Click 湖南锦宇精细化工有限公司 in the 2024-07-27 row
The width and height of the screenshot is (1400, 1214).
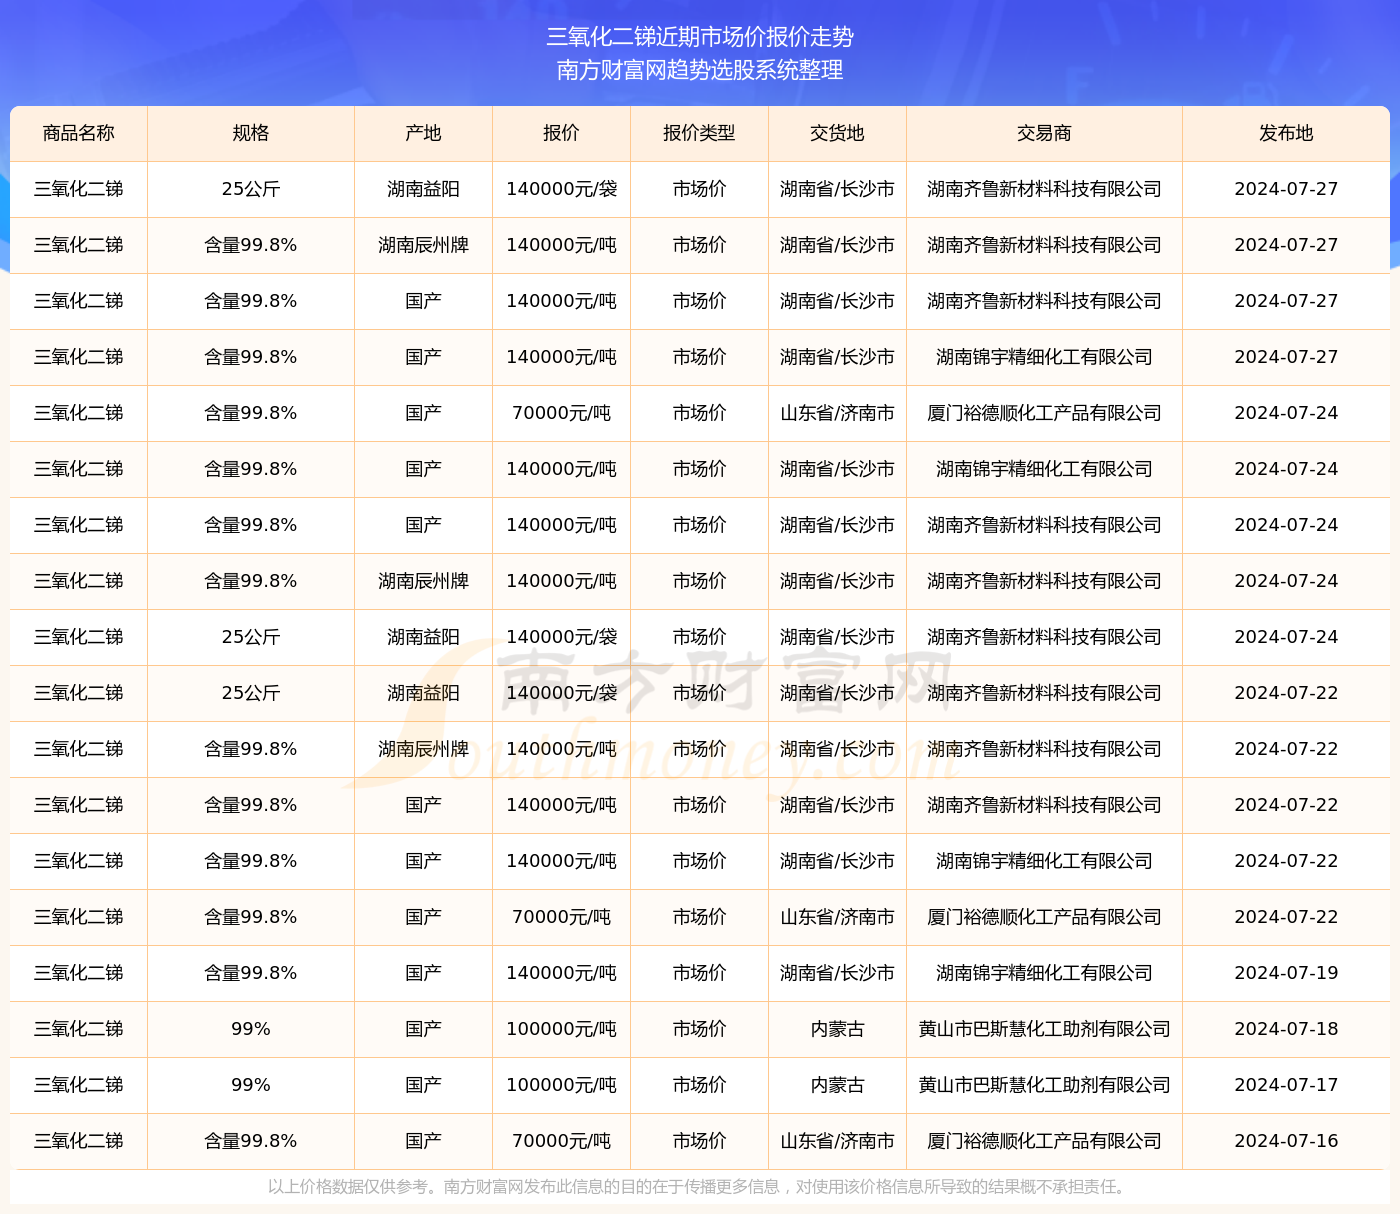(1044, 357)
